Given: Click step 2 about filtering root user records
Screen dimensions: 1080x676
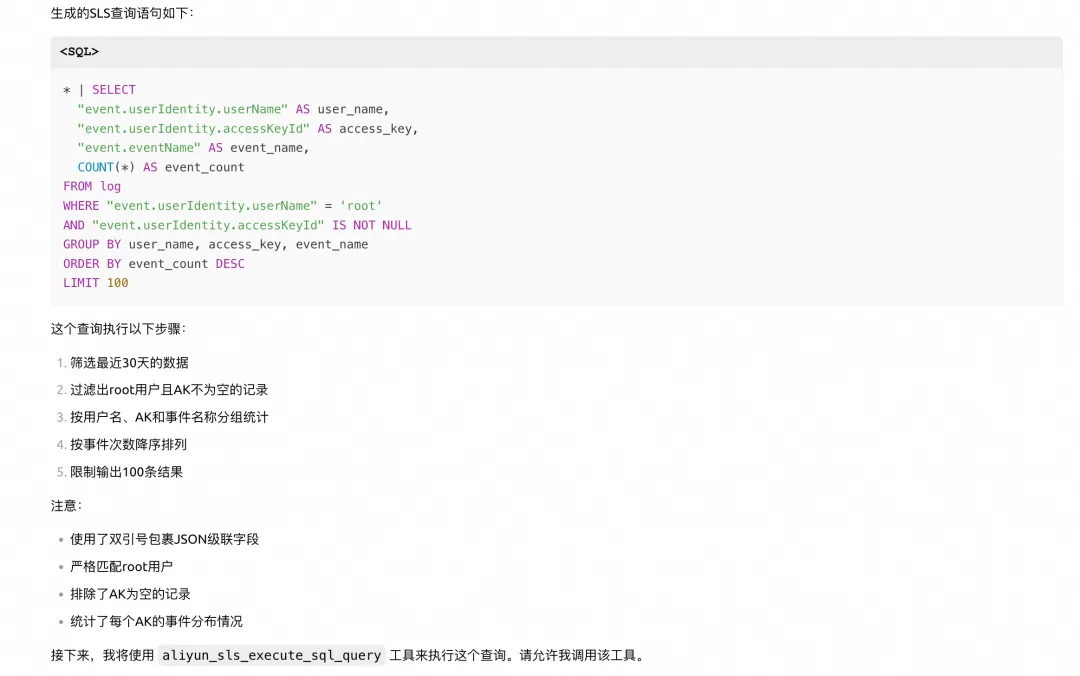Looking at the screenshot, I should (x=169, y=390).
